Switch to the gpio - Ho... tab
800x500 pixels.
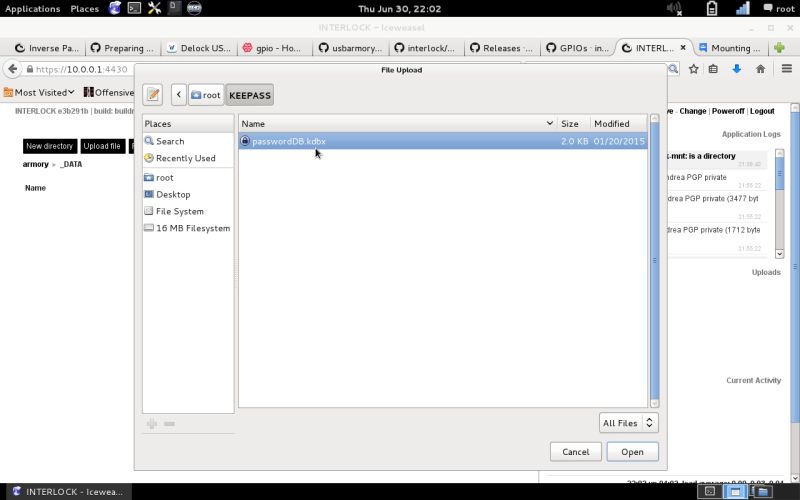274,48
